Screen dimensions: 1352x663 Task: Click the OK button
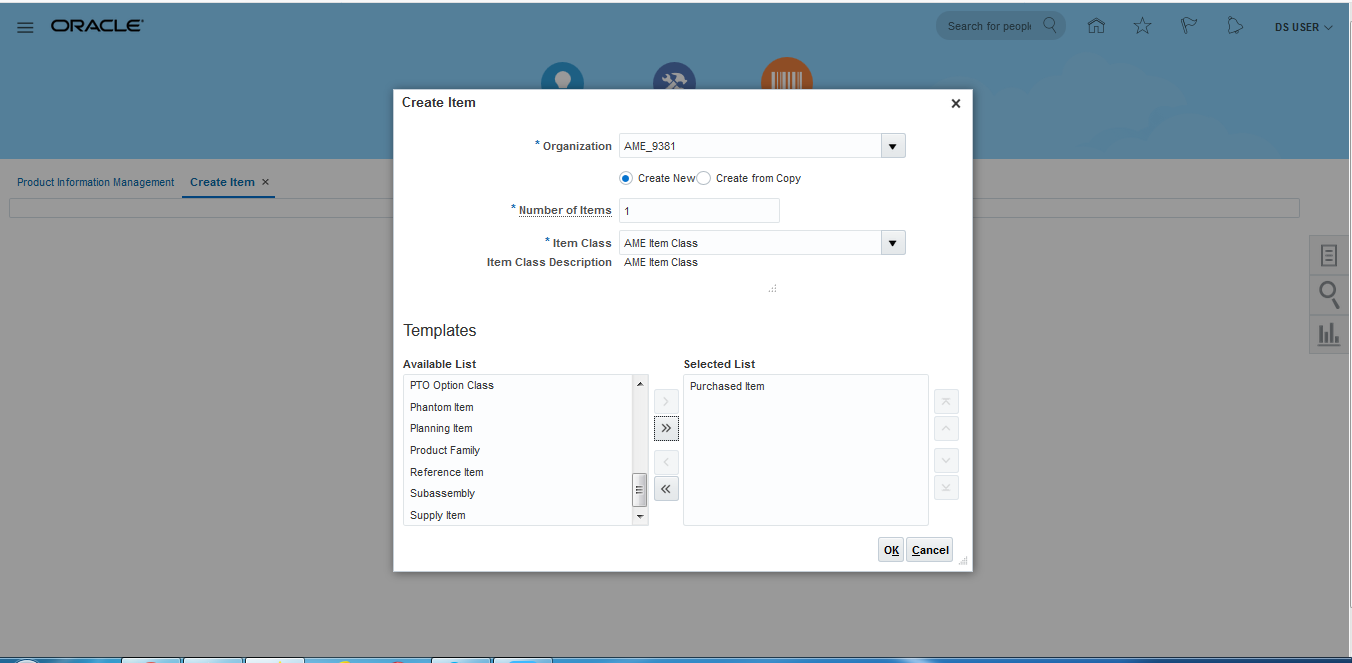(x=891, y=550)
